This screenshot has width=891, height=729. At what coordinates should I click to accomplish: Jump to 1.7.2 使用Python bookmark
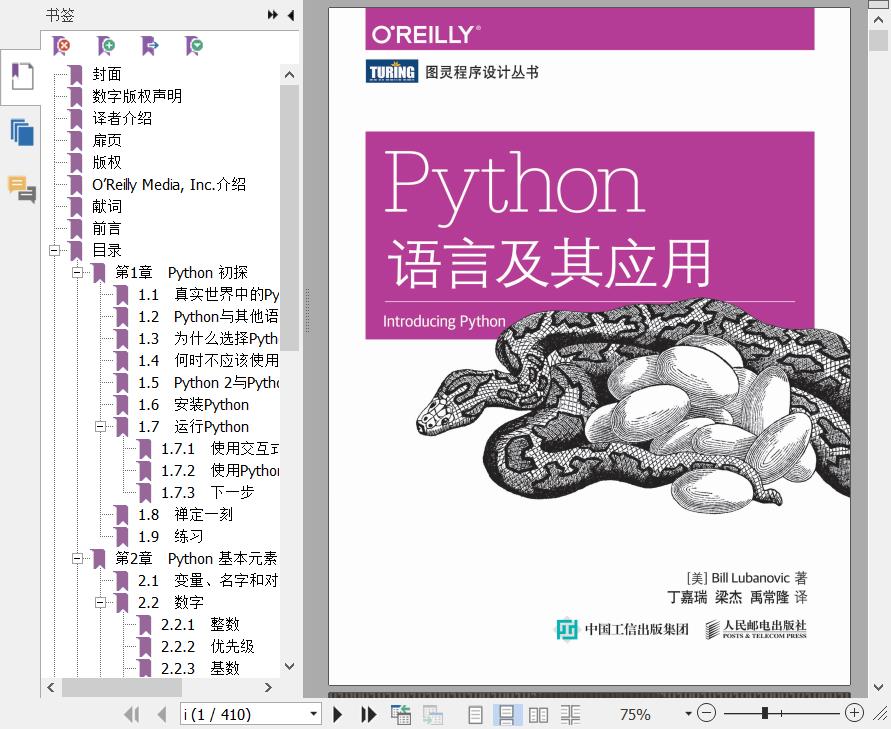coord(220,470)
